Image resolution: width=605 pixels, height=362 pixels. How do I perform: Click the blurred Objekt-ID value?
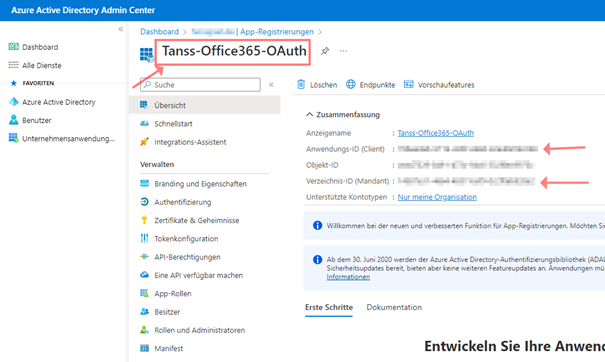pyautogui.click(x=466, y=165)
